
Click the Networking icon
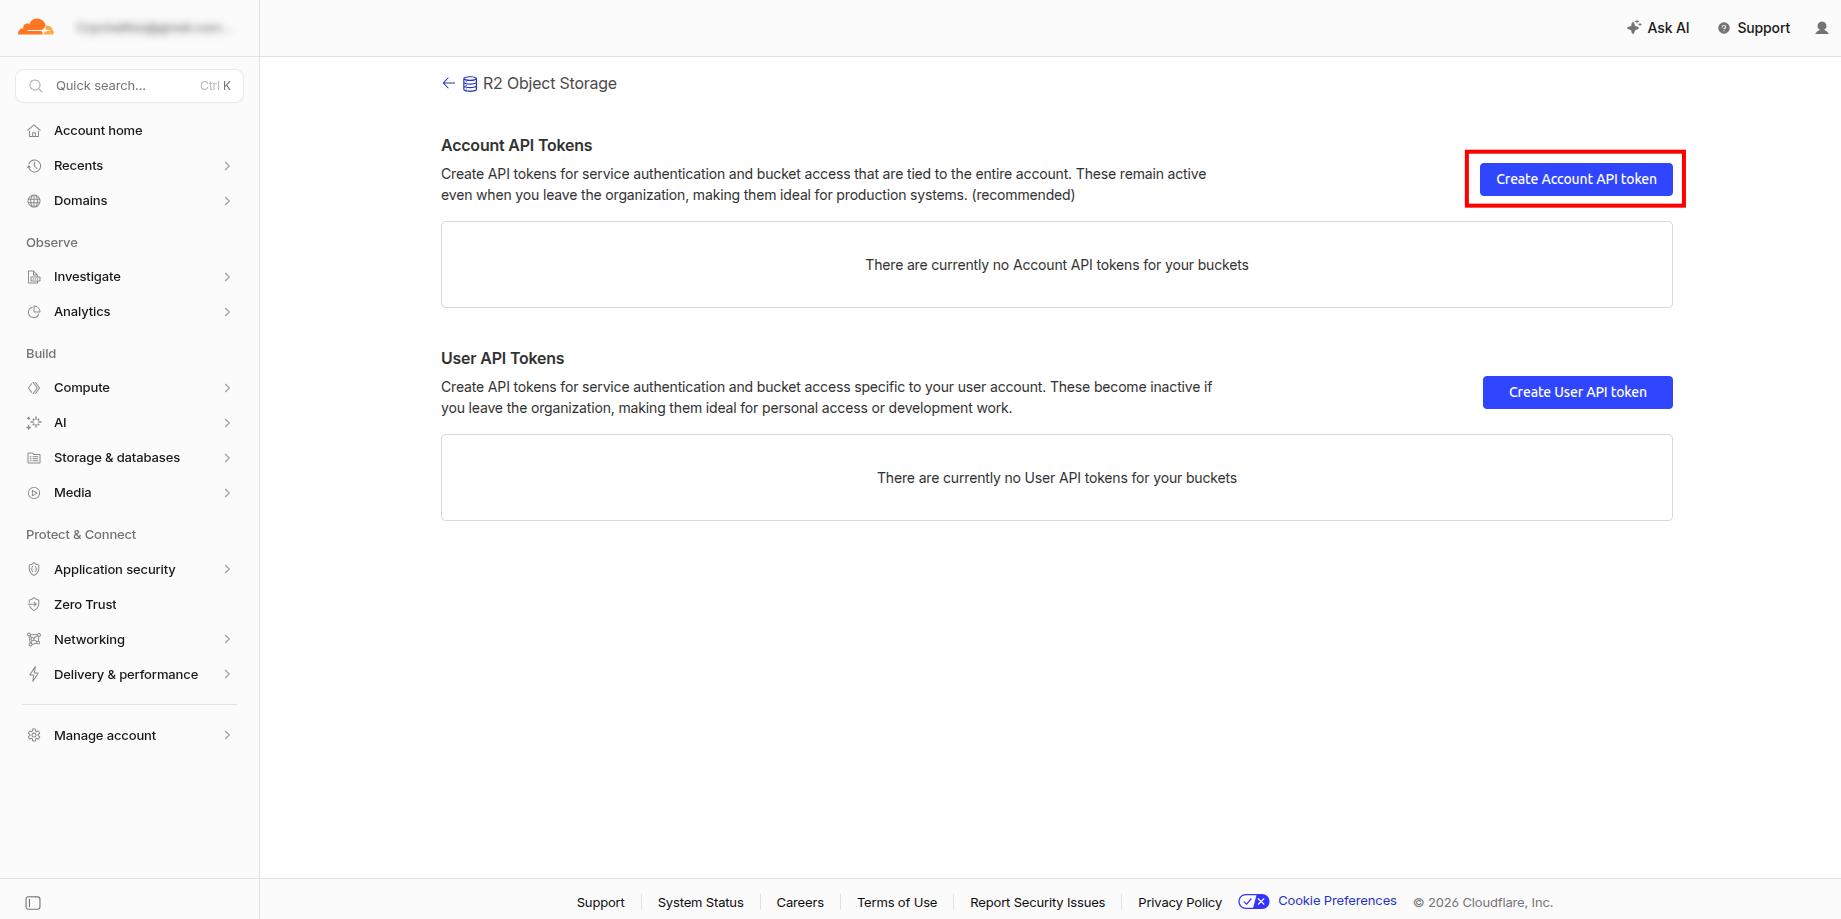[x=34, y=640]
